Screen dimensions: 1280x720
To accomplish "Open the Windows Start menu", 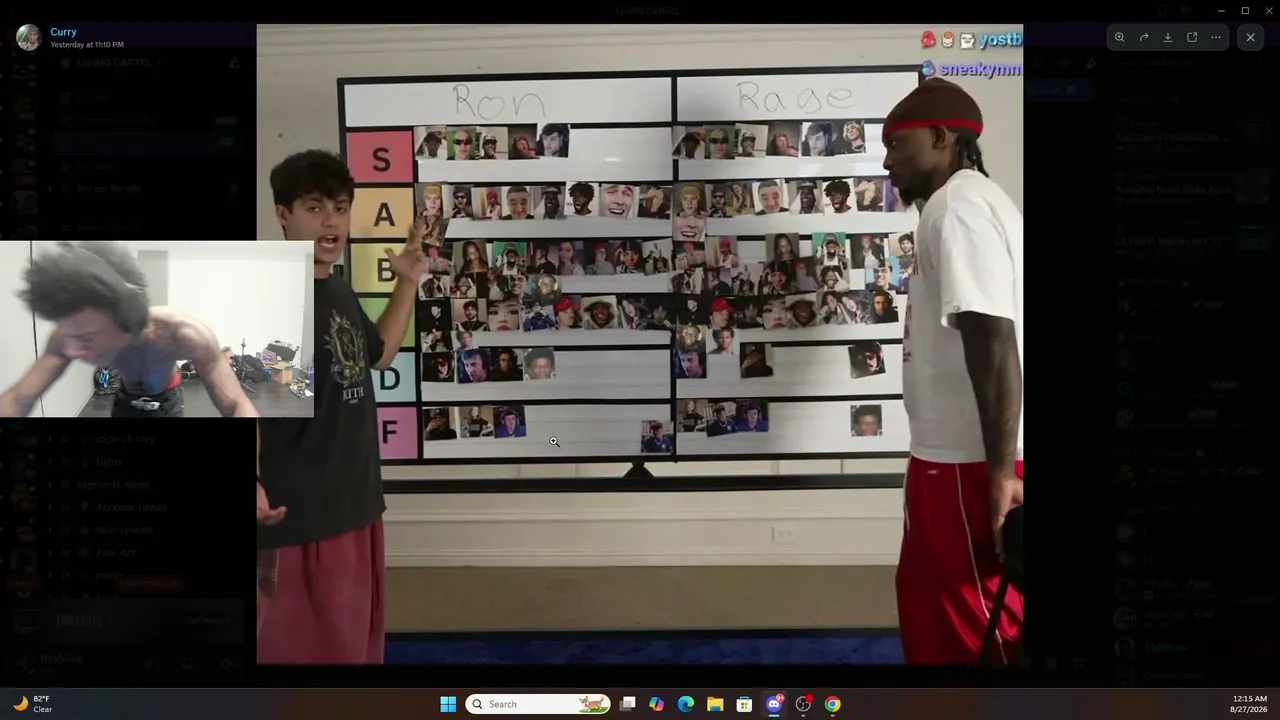I will [x=448, y=704].
